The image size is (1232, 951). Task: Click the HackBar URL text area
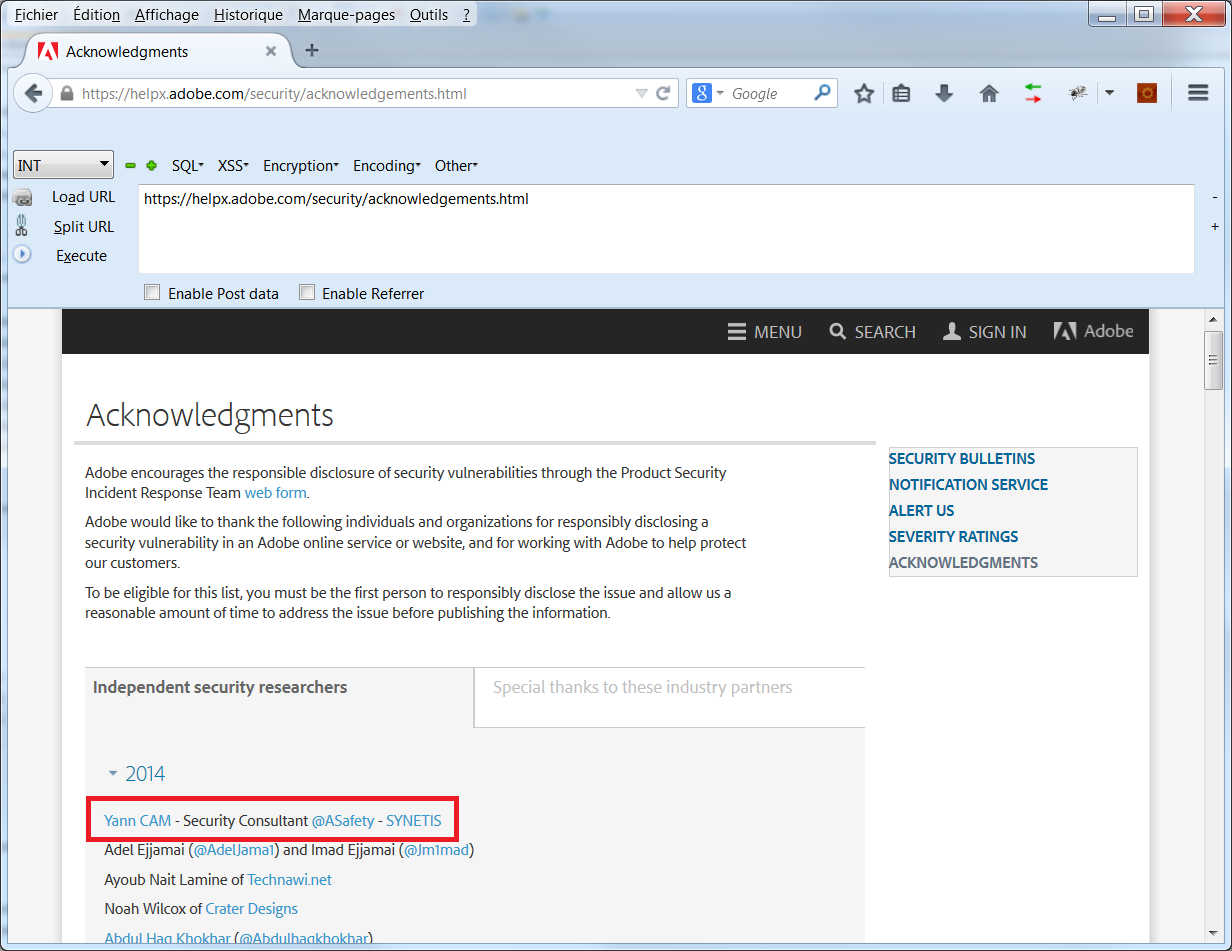(666, 228)
